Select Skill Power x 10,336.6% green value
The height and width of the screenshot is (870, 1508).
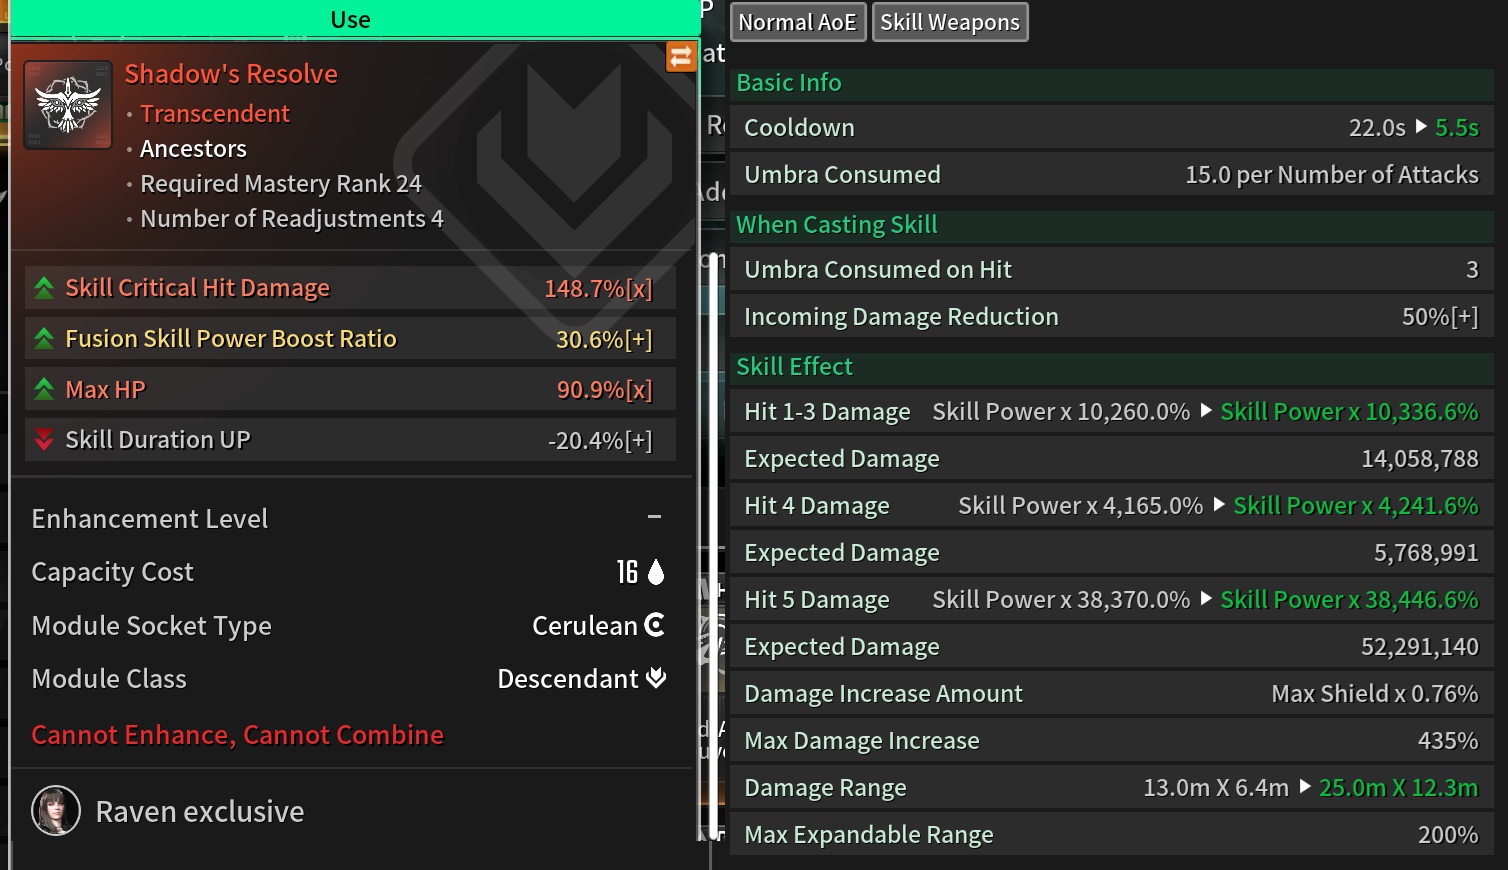(1349, 412)
